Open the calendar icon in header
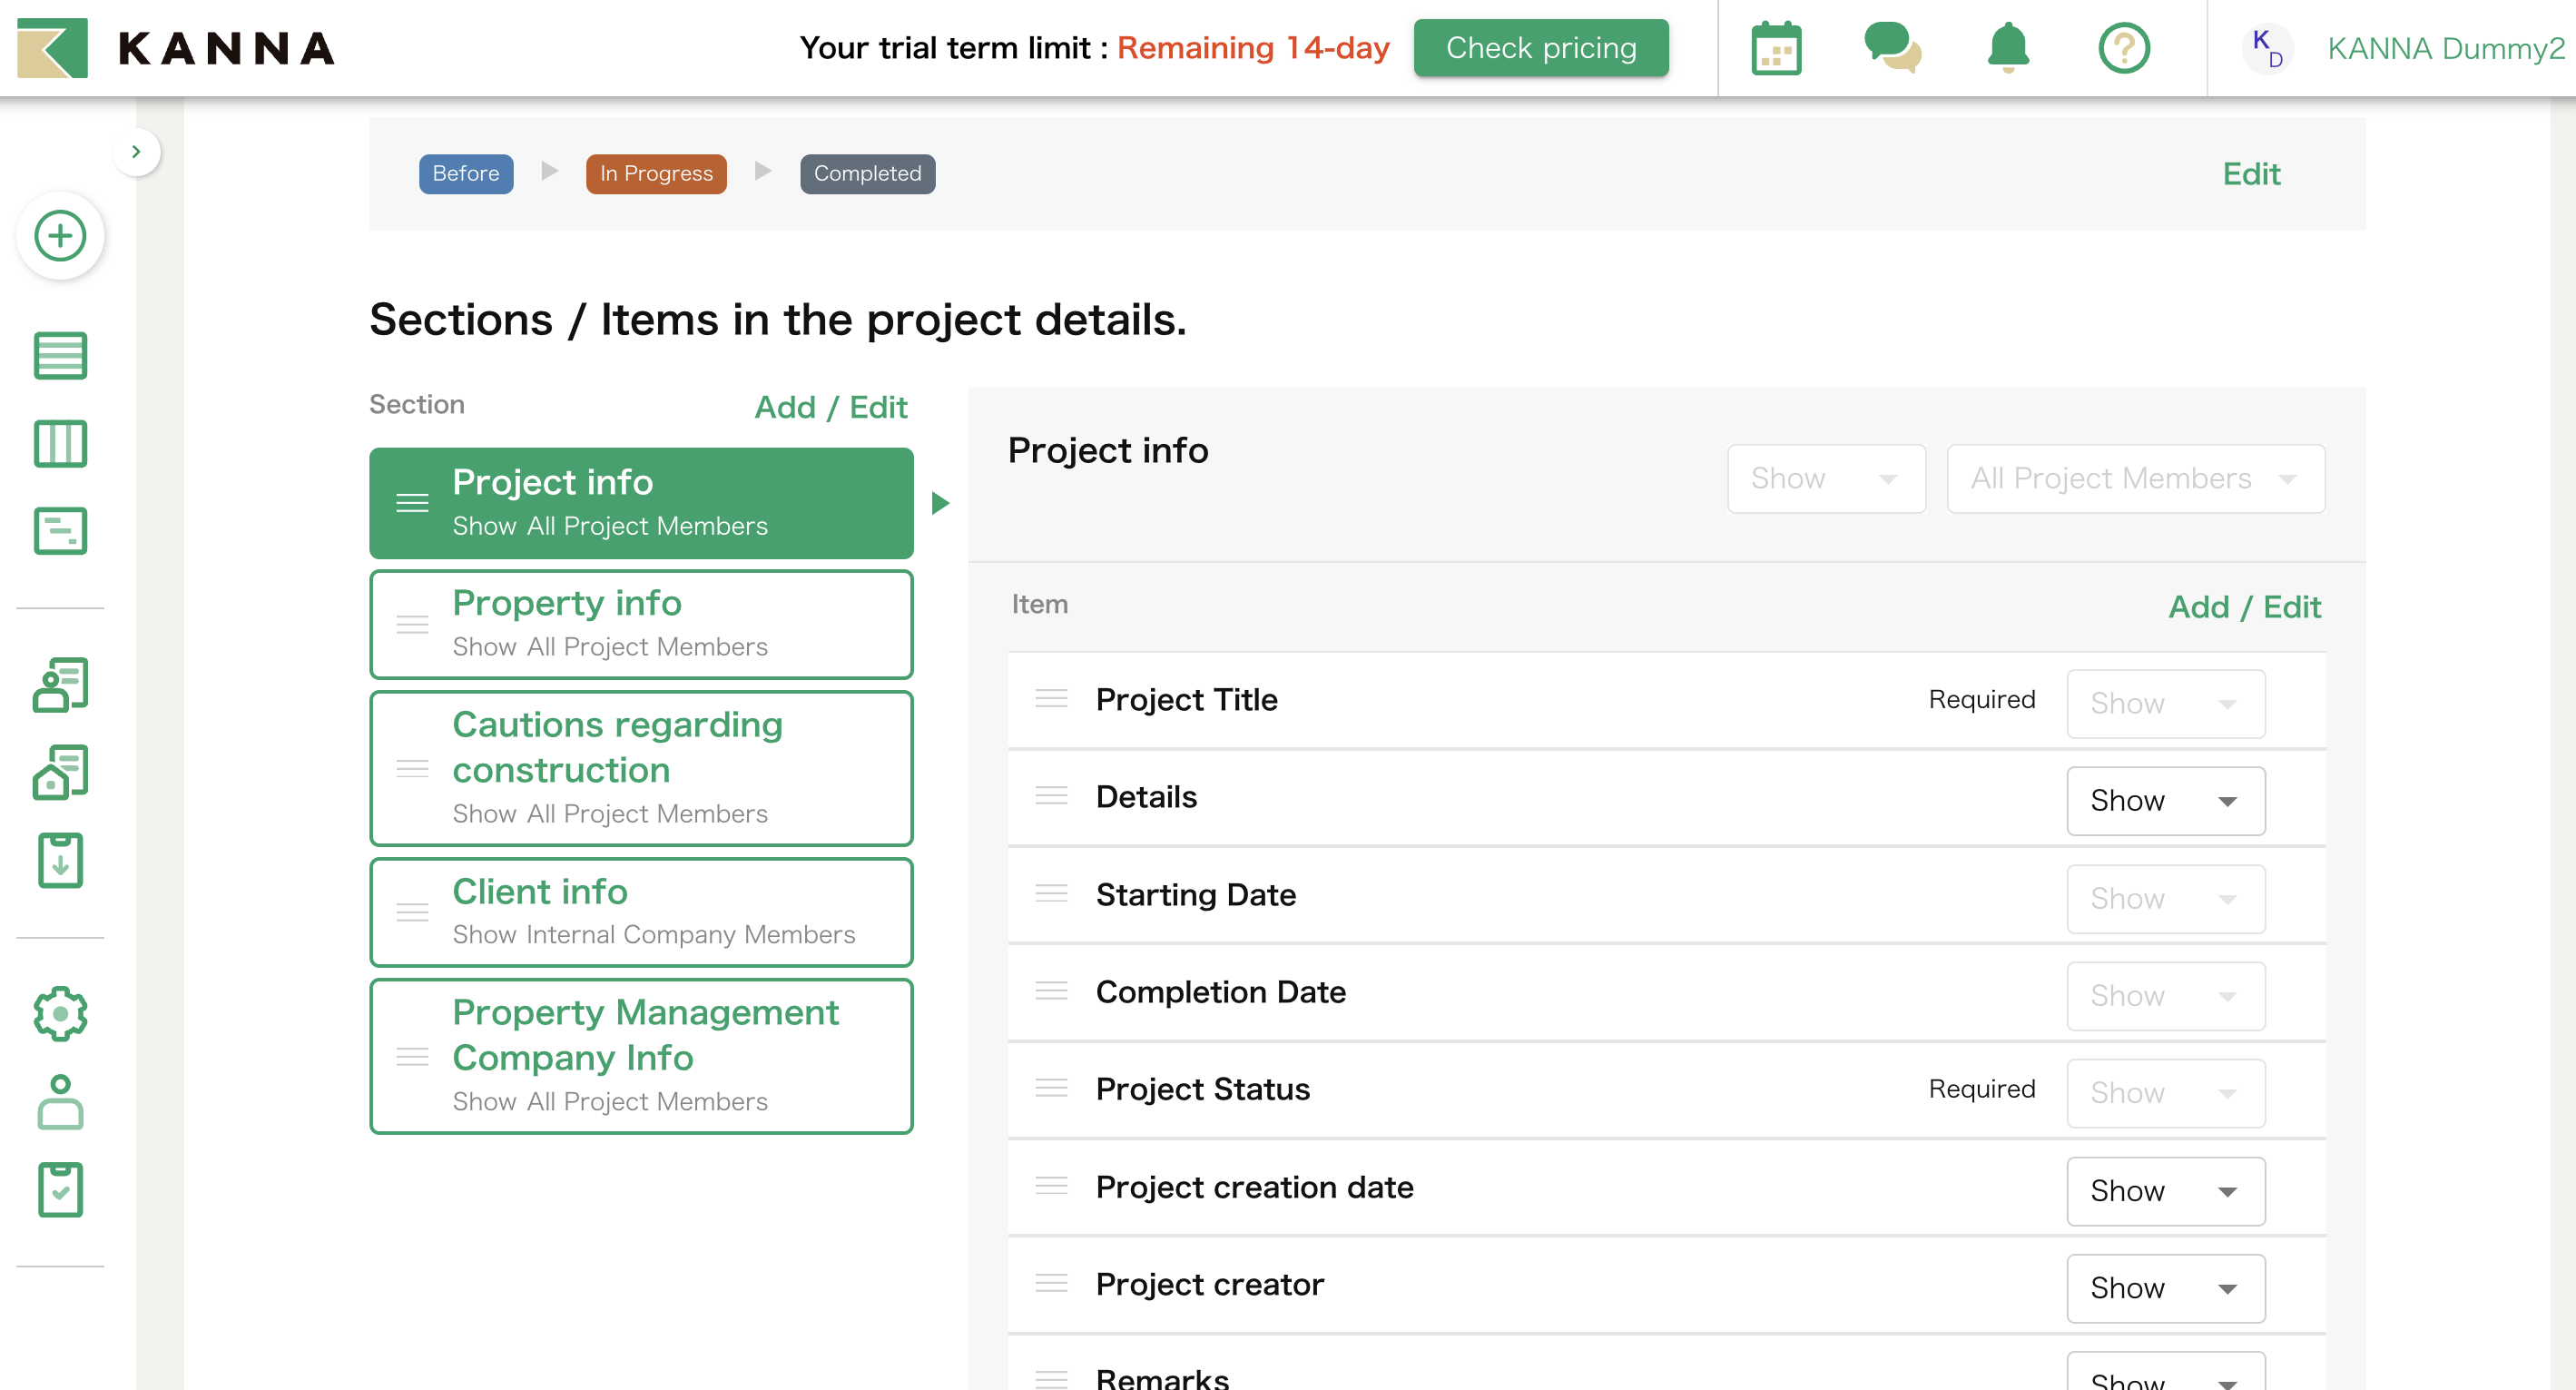The width and height of the screenshot is (2576, 1390). 1776,48
